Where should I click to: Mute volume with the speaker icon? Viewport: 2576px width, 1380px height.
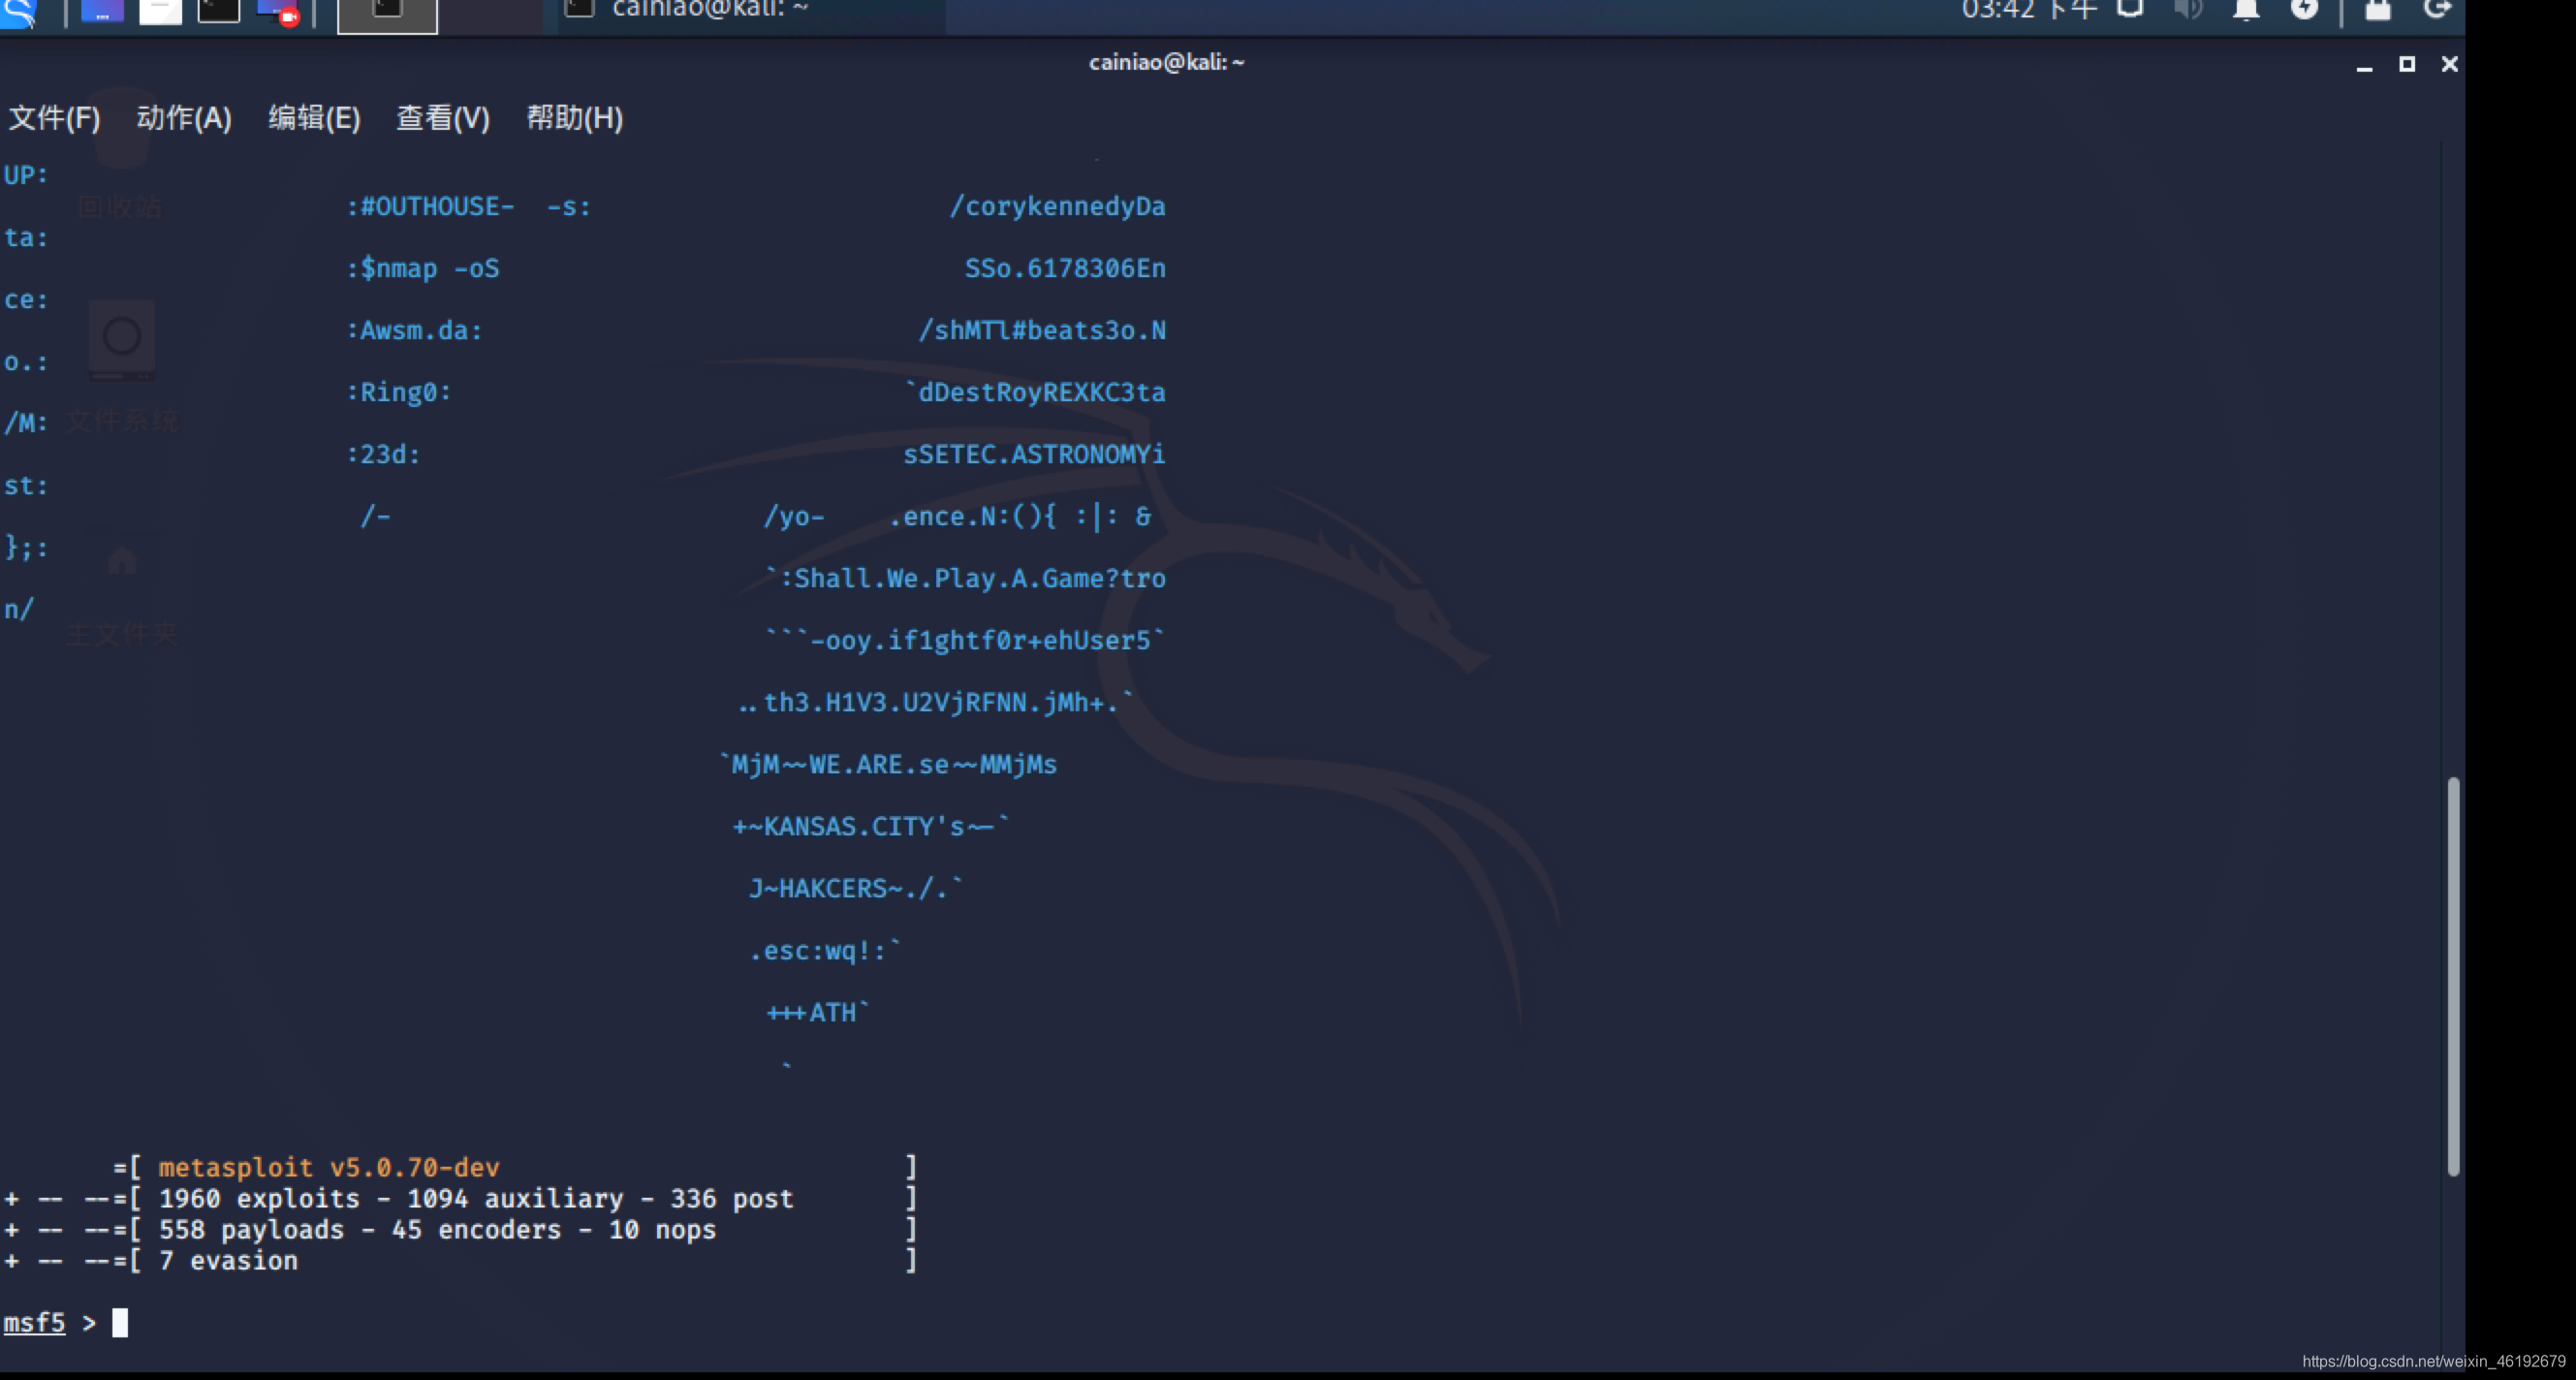click(x=2188, y=10)
